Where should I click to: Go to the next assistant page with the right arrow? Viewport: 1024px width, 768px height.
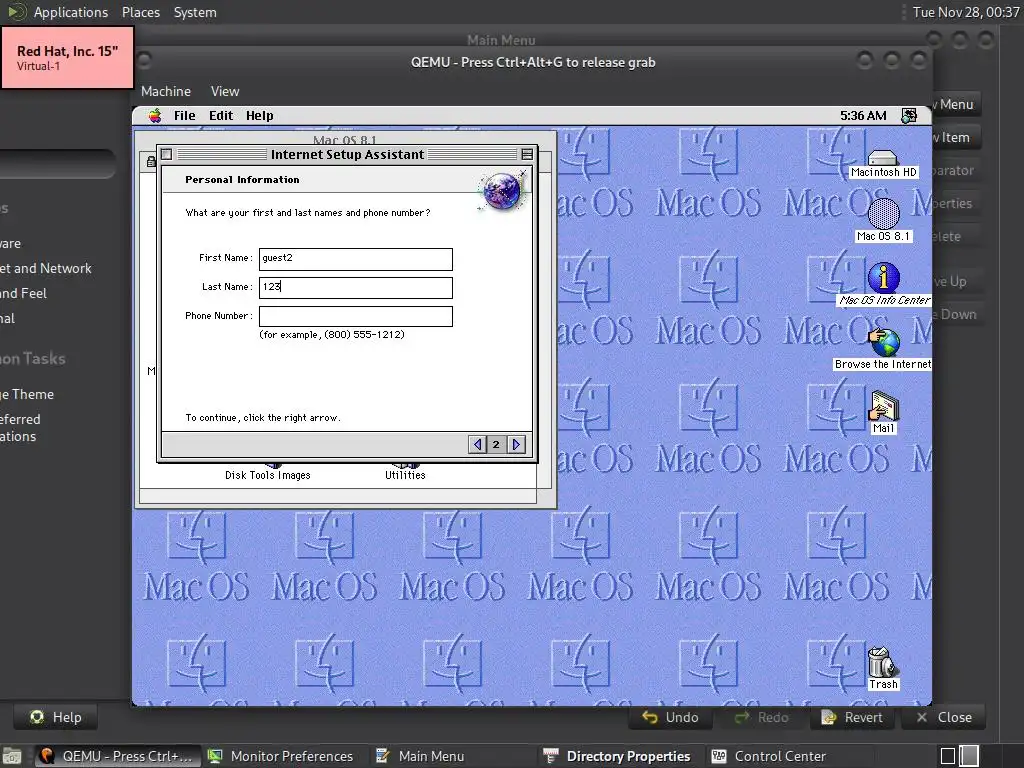pyautogui.click(x=516, y=445)
